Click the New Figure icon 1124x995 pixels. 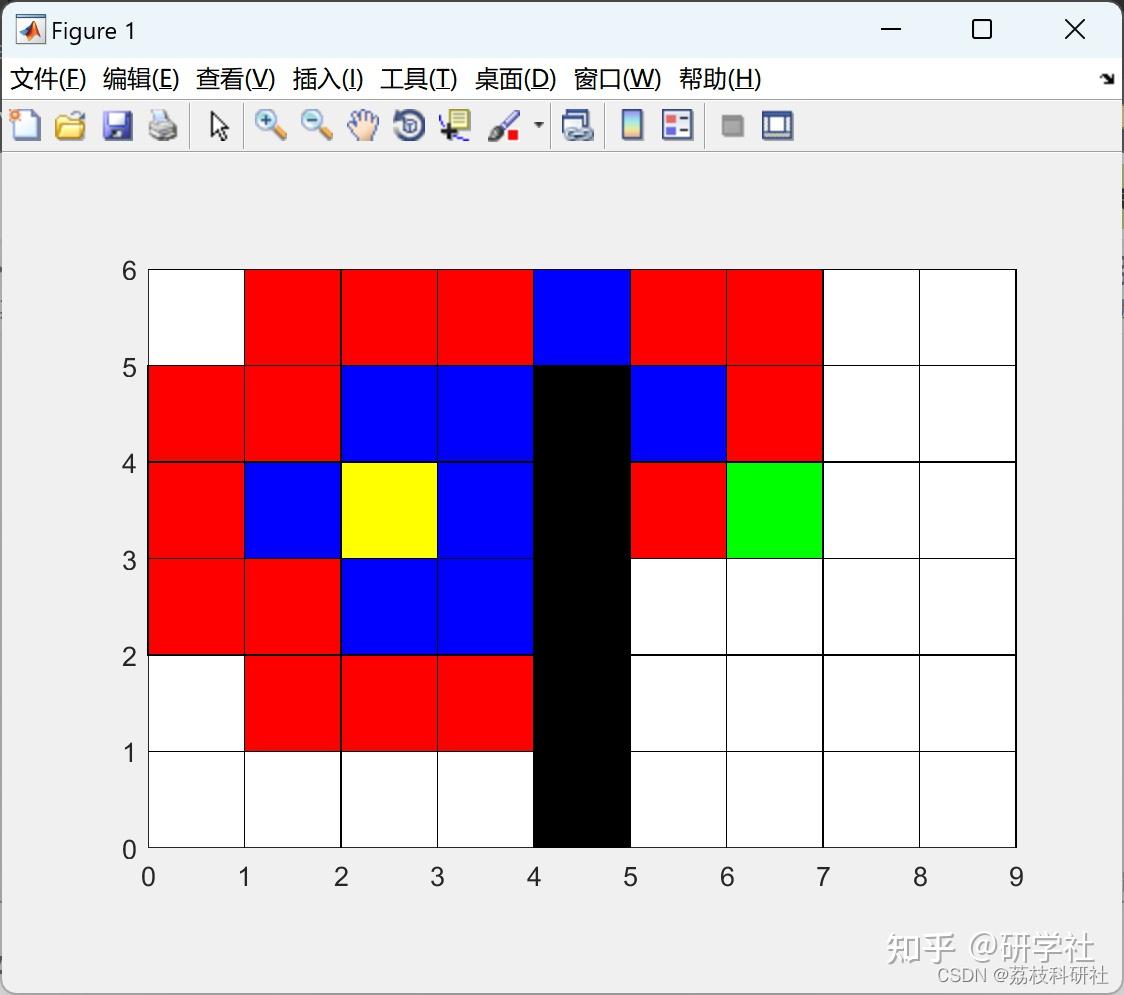[x=25, y=125]
